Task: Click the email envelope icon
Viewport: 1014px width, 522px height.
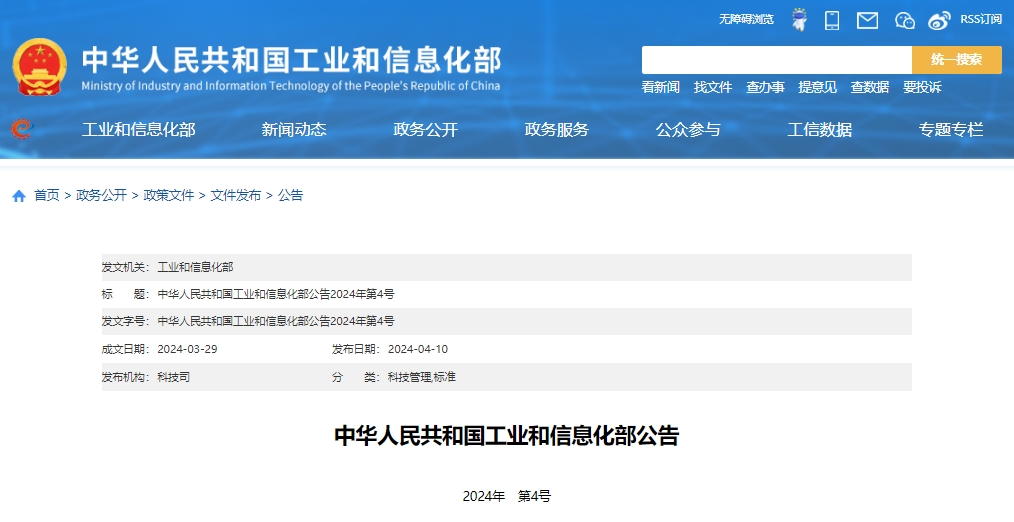Action: point(867,21)
